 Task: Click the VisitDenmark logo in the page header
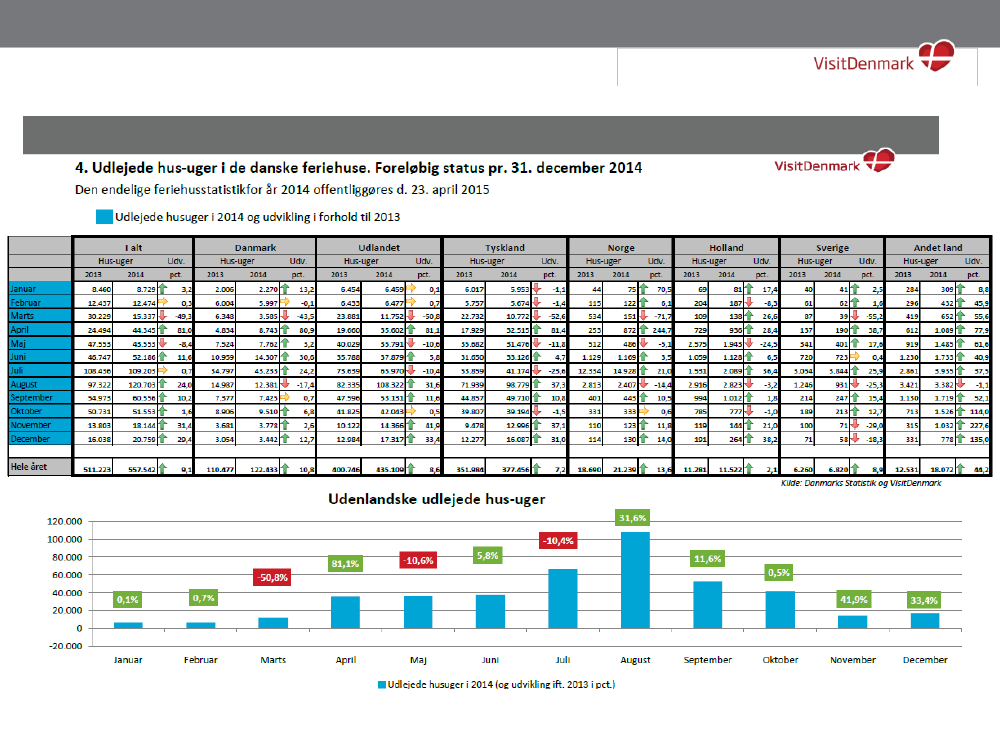pyautogui.click(x=884, y=57)
